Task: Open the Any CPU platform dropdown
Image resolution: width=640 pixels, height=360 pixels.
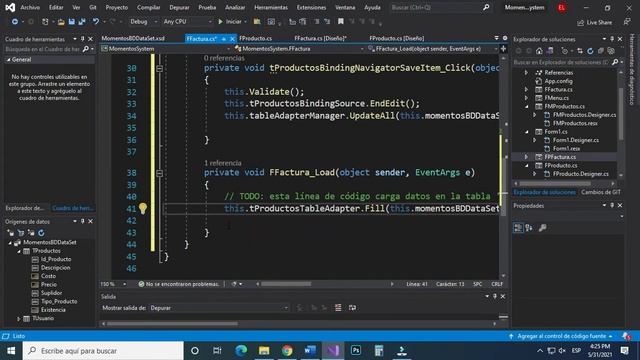Action: point(187,22)
